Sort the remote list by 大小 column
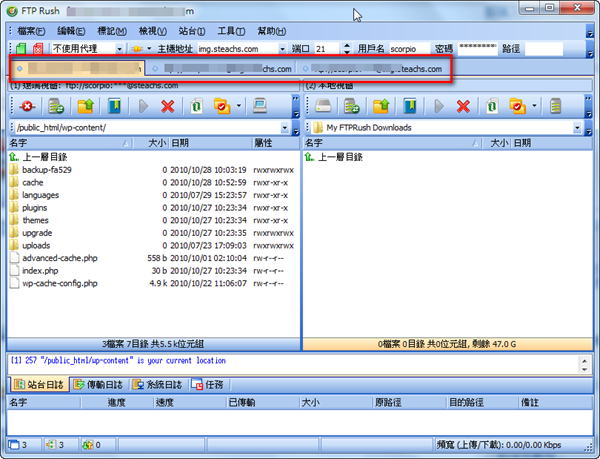600x459 pixels. coord(150,143)
